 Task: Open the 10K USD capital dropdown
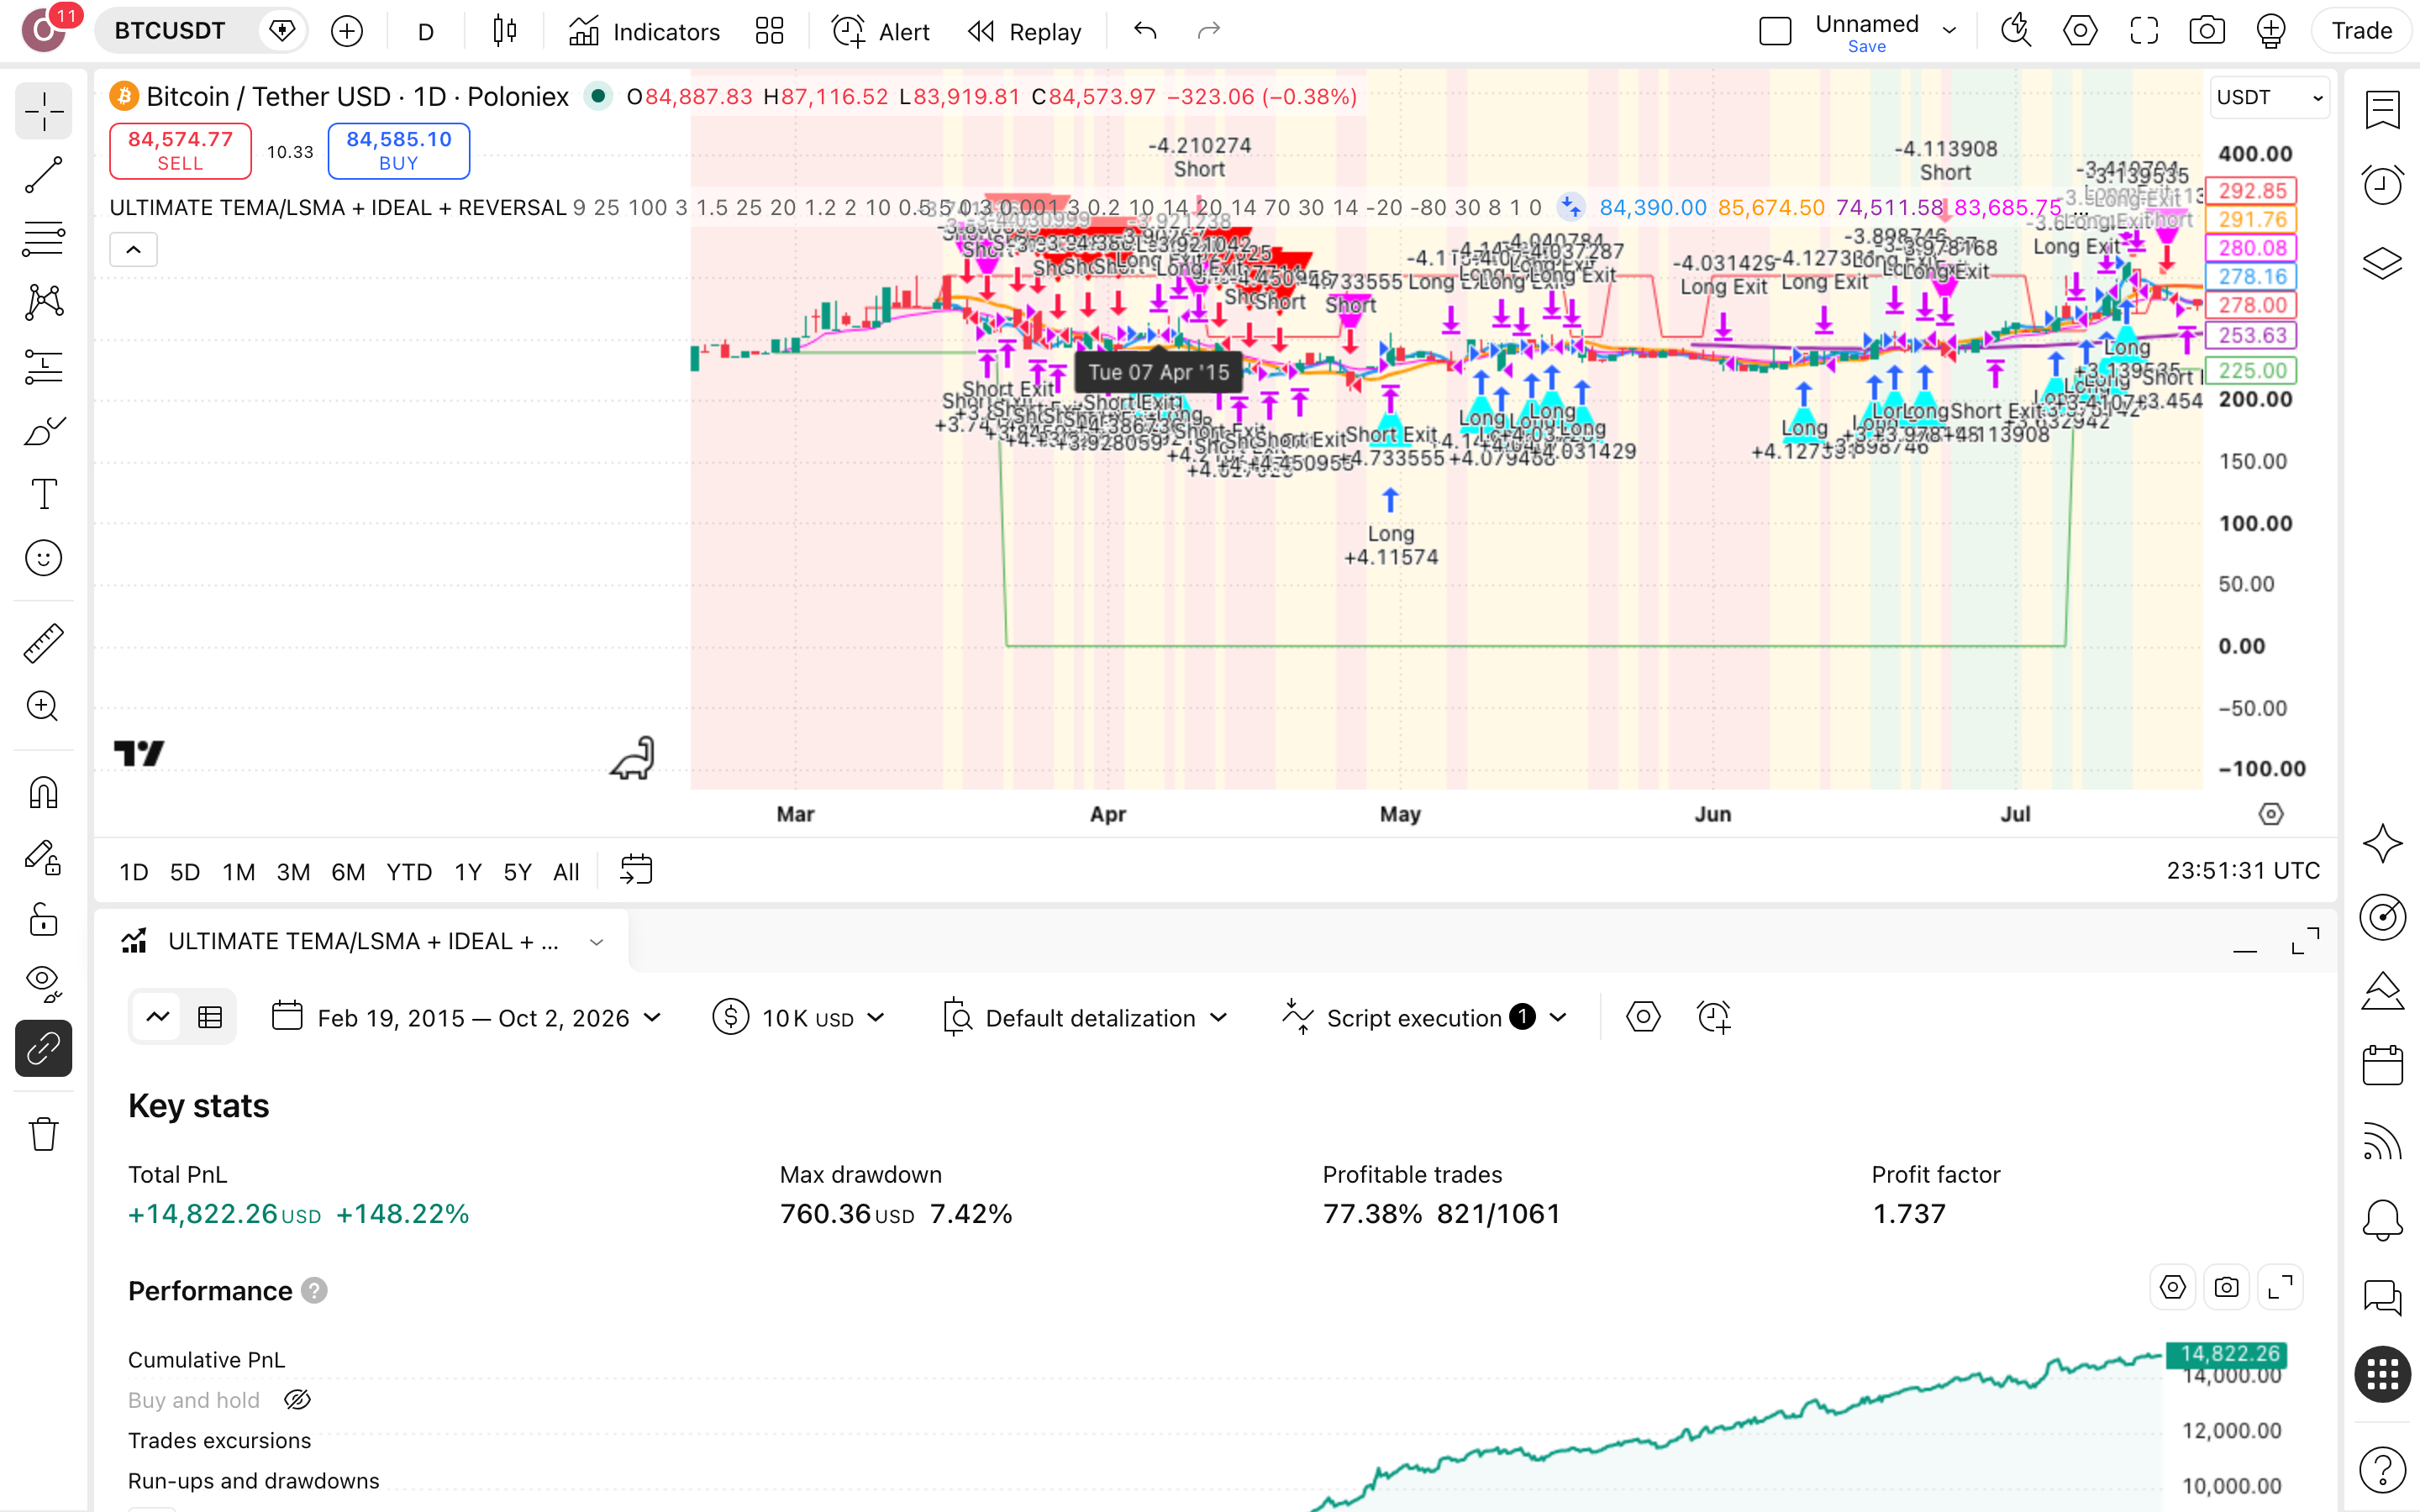tap(800, 1018)
